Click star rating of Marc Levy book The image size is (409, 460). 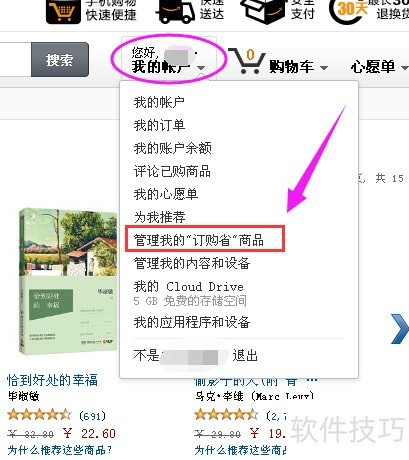[x=226, y=415]
